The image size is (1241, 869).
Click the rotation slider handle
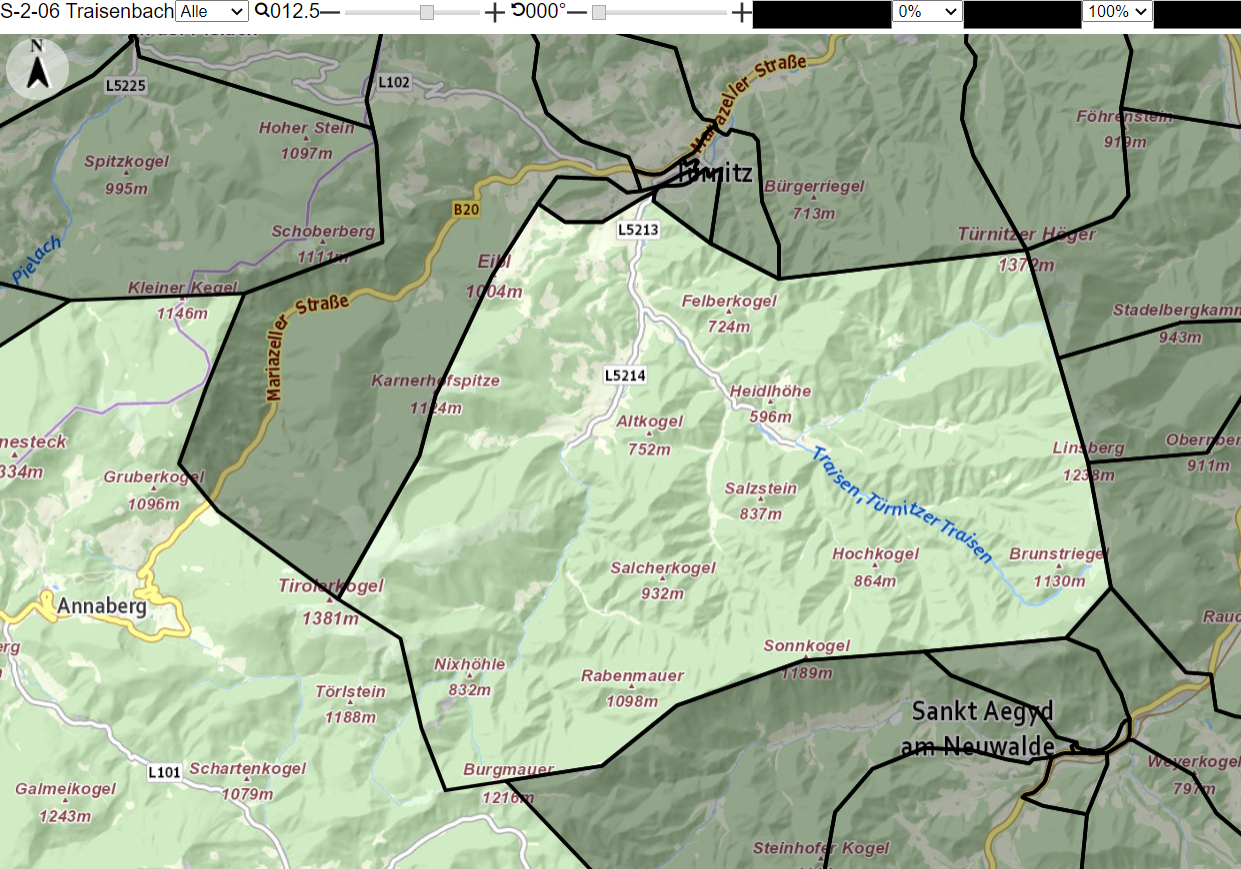coord(599,12)
